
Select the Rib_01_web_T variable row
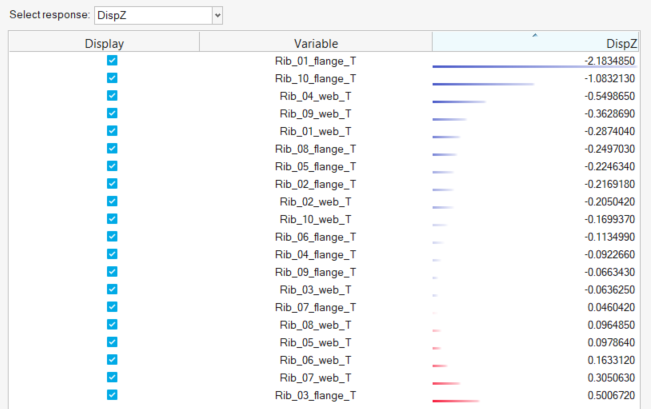click(315, 131)
